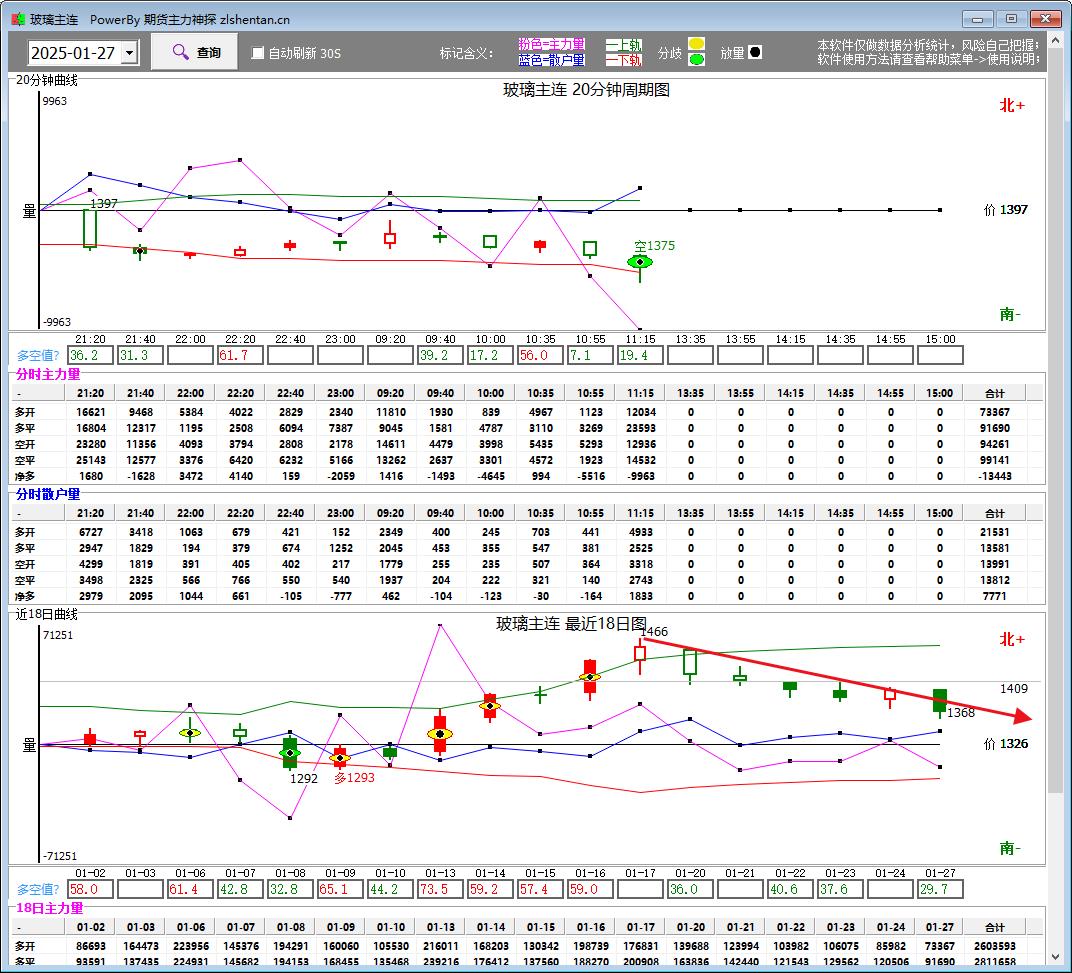The width and height of the screenshot is (1072, 973).
Task: Click the app icon in the title bar
Action: 17,19
